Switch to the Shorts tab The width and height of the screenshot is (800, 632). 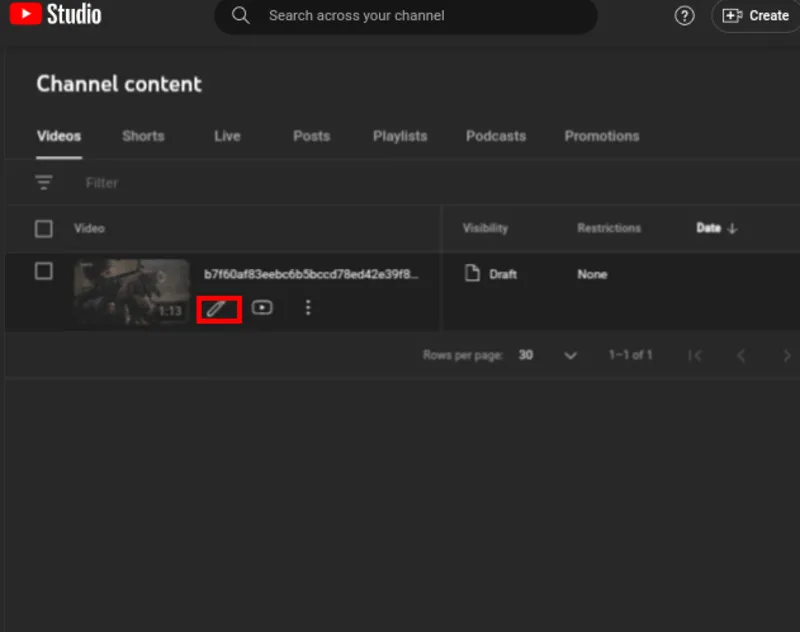(143, 136)
